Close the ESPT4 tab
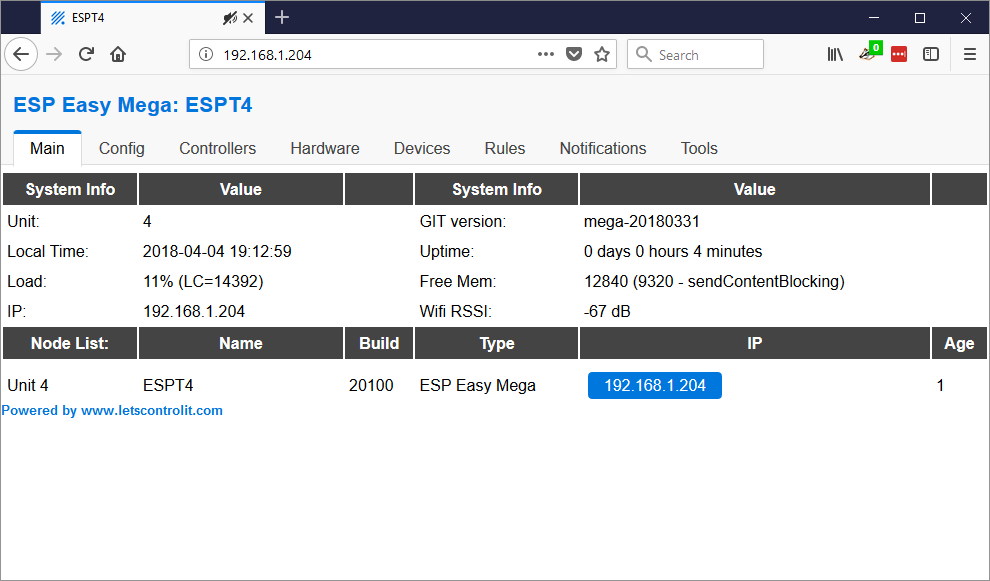 [248, 18]
